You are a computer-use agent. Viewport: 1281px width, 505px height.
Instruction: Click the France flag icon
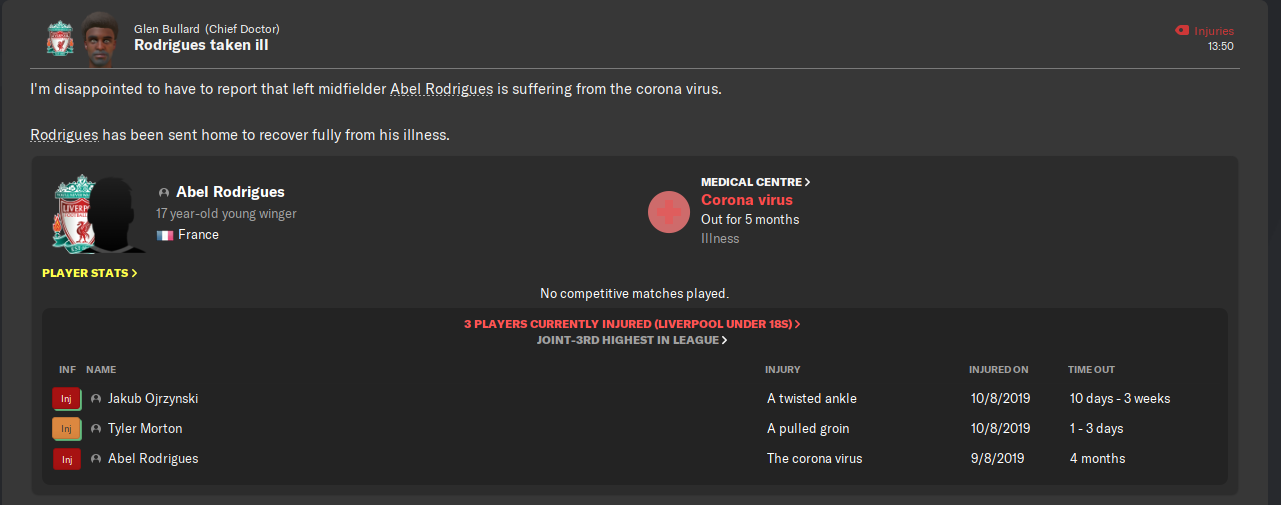(x=165, y=235)
